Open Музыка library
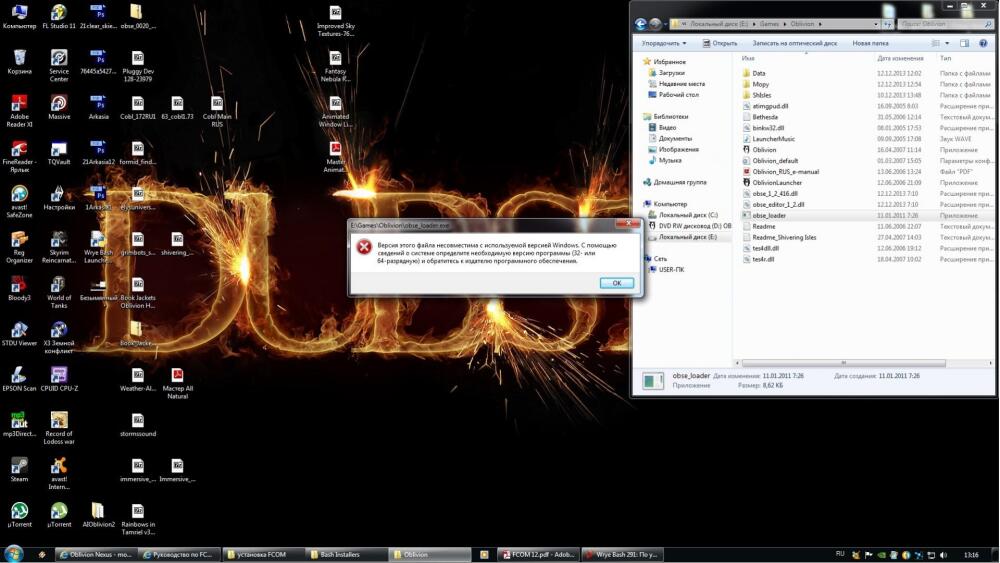Viewport: 1000px width, 563px height. point(670,160)
